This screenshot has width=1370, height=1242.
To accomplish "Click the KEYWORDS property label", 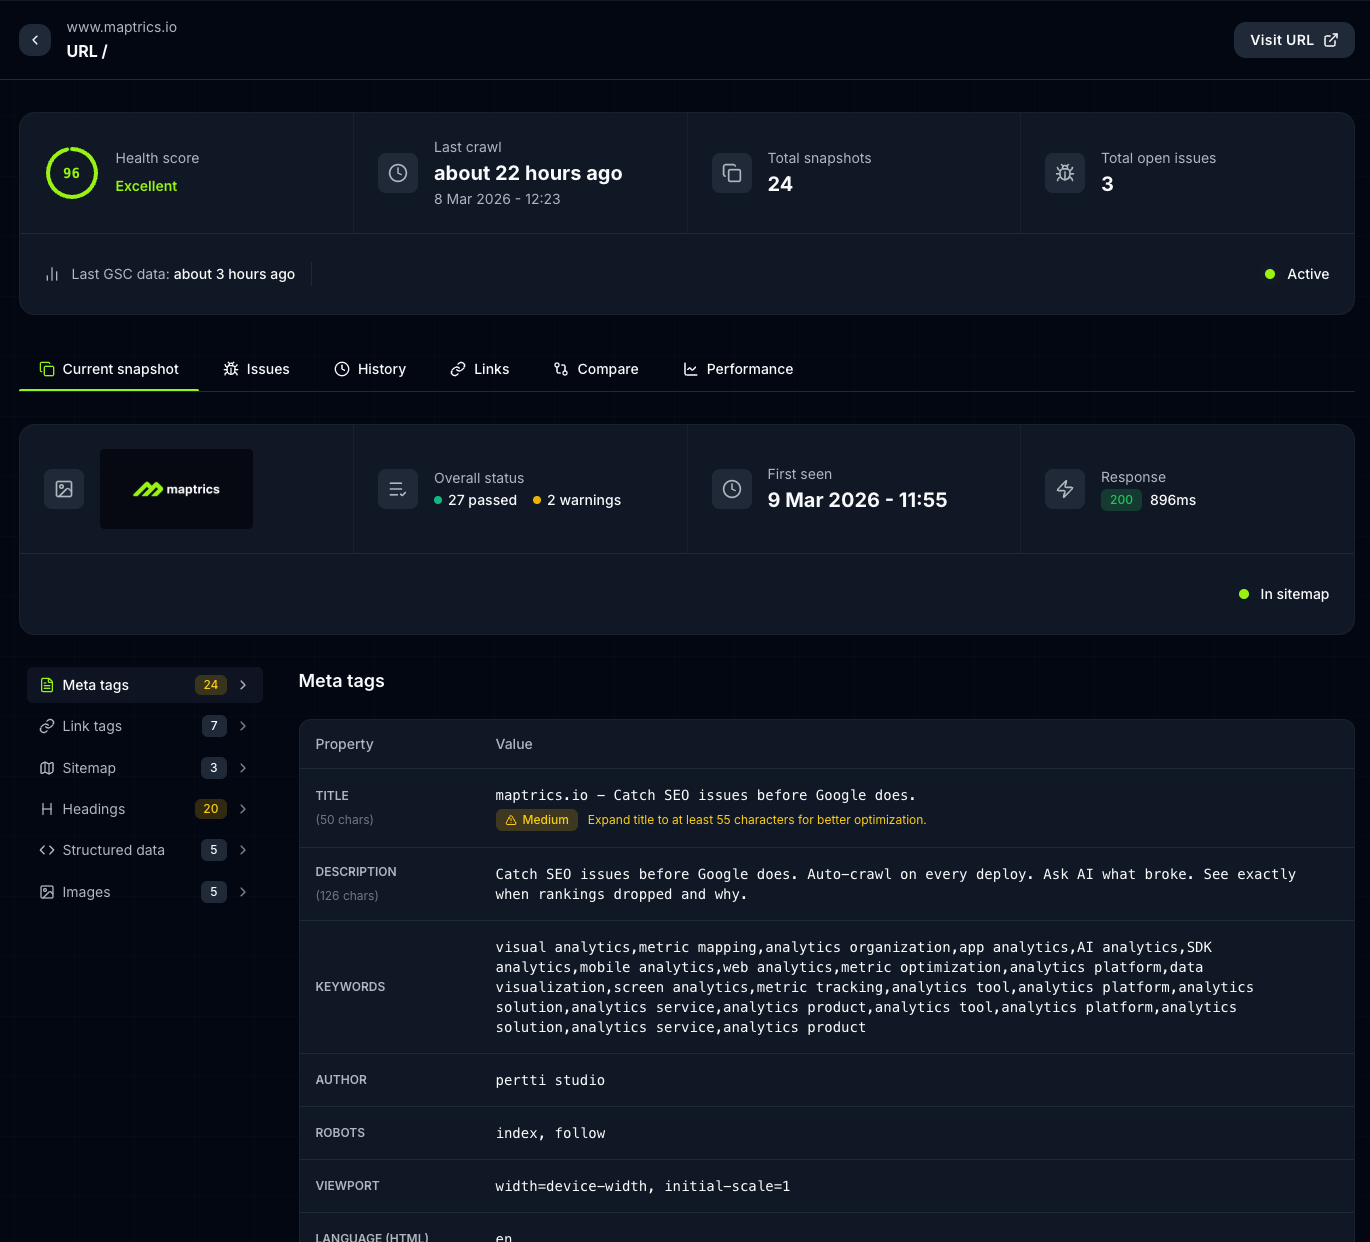I will (x=350, y=987).
